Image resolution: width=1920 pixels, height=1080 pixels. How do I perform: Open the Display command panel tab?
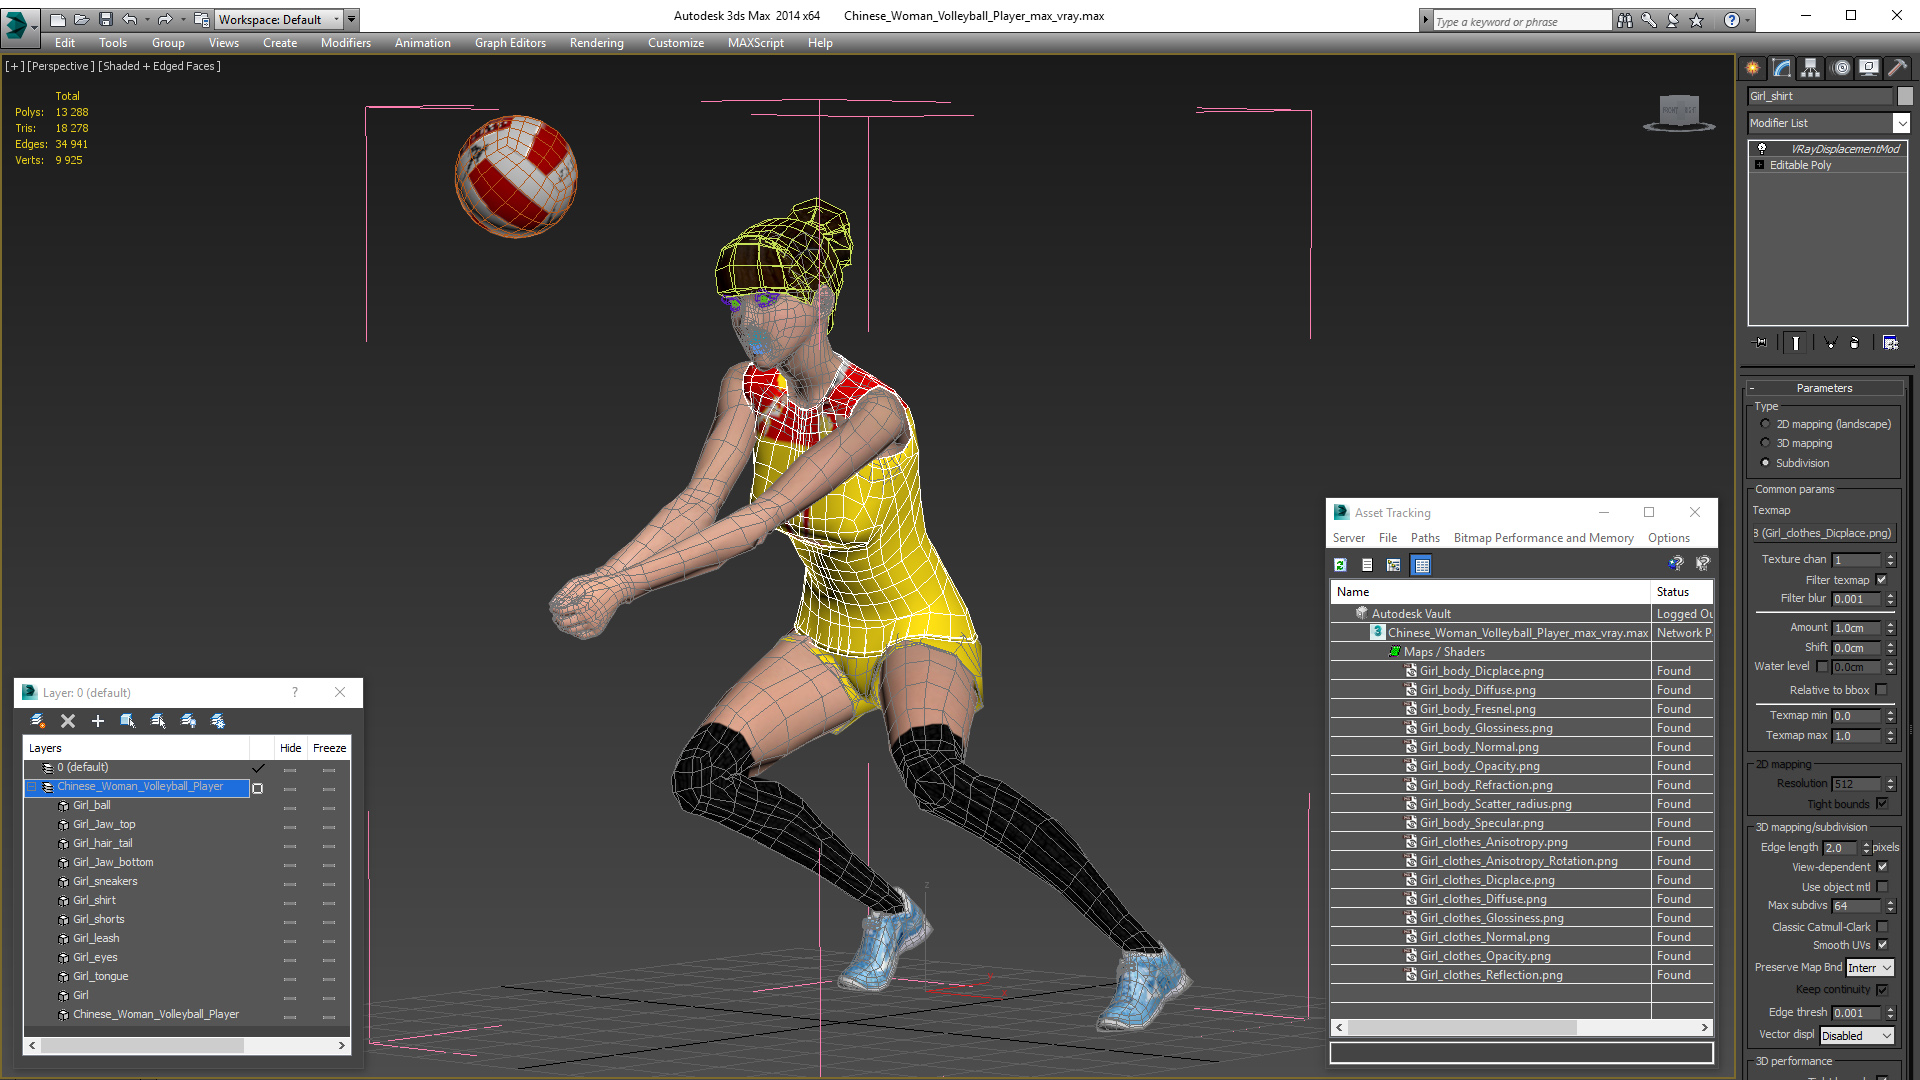(1869, 68)
